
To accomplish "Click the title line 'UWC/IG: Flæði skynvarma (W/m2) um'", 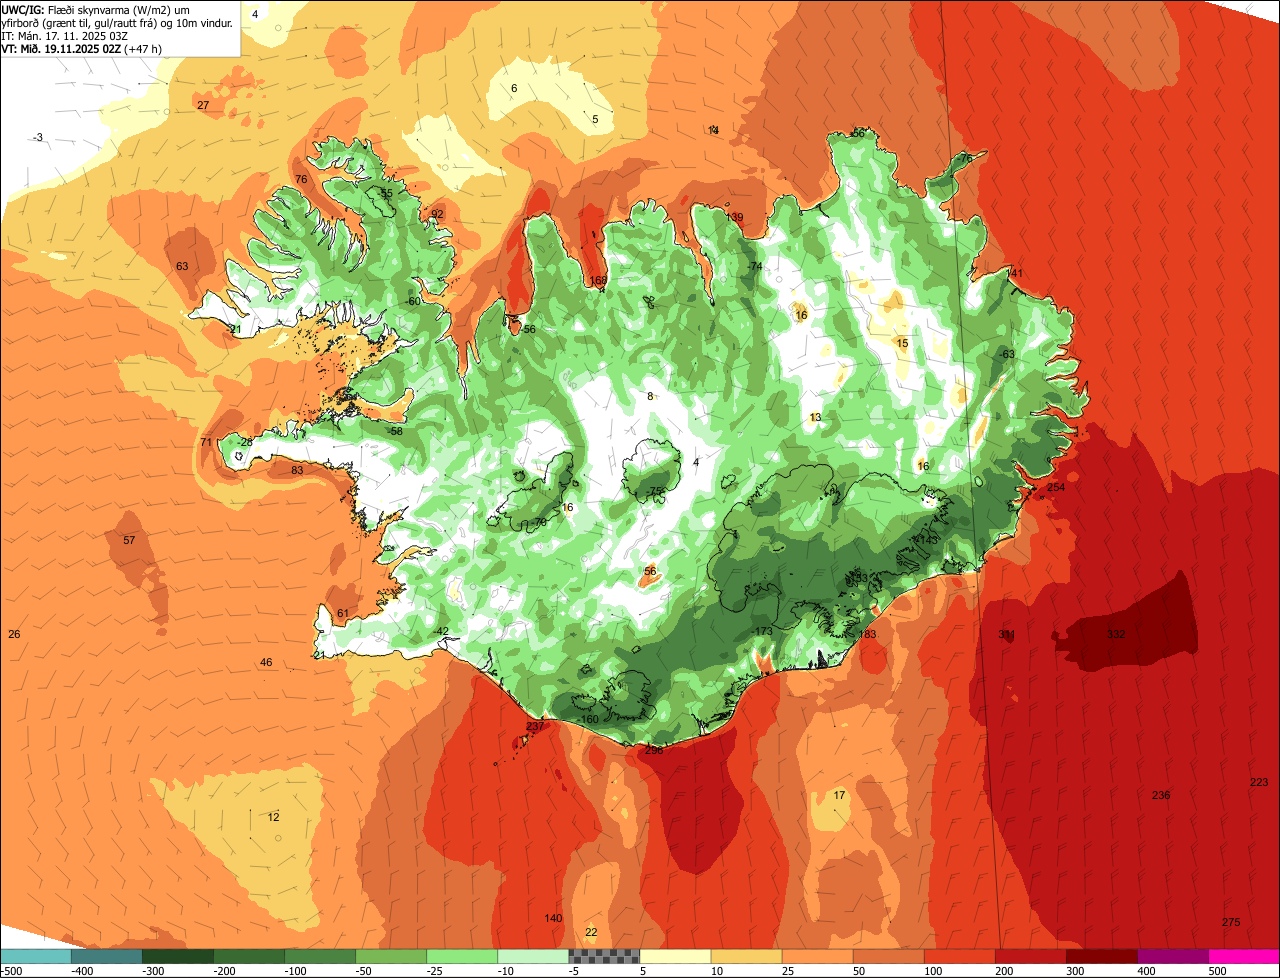I will pyautogui.click(x=96, y=9).
